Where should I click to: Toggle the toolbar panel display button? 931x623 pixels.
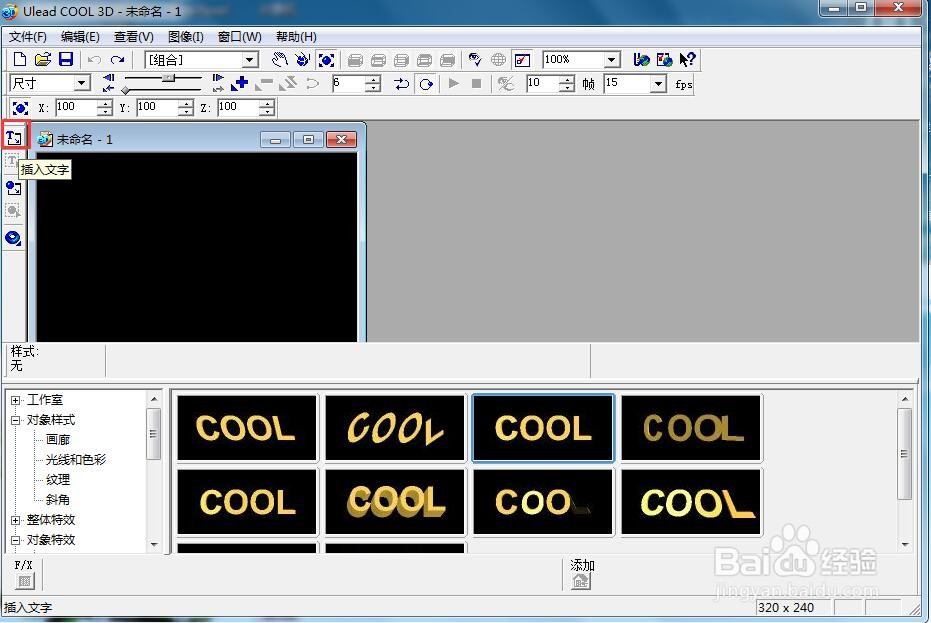[522, 59]
